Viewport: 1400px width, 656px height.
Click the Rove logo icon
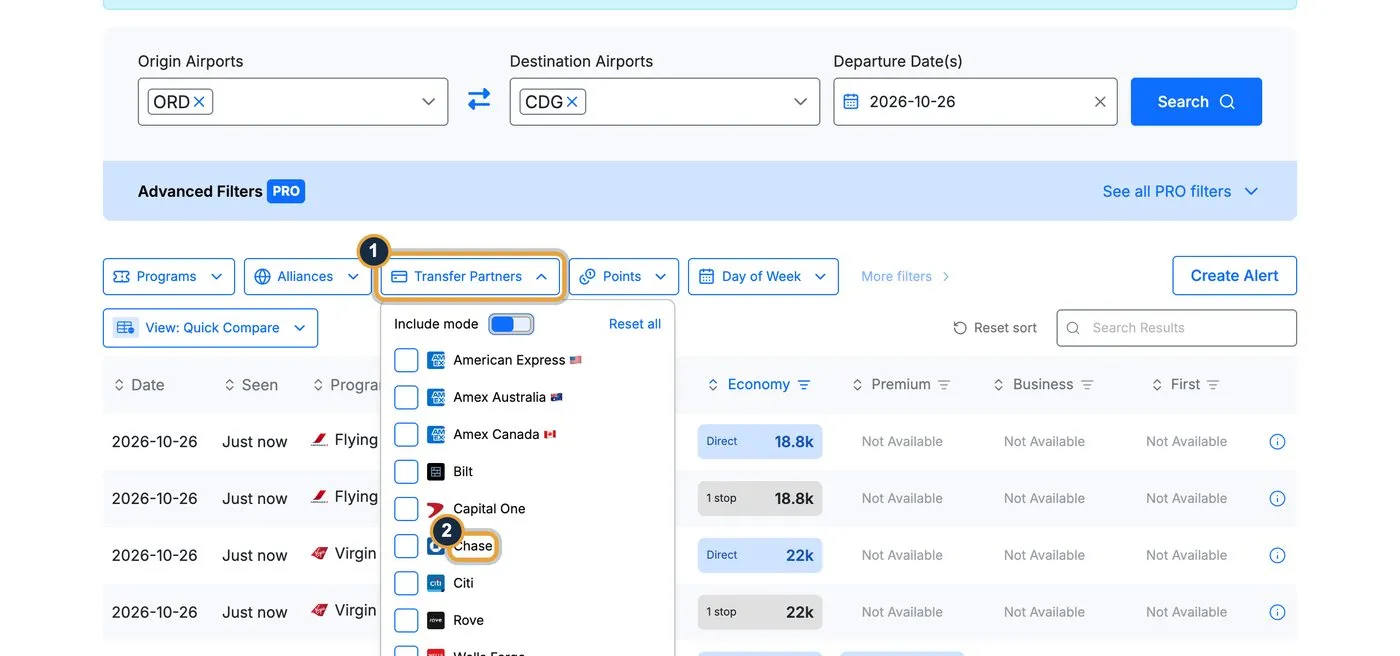pyautogui.click(x=436, y=620)
